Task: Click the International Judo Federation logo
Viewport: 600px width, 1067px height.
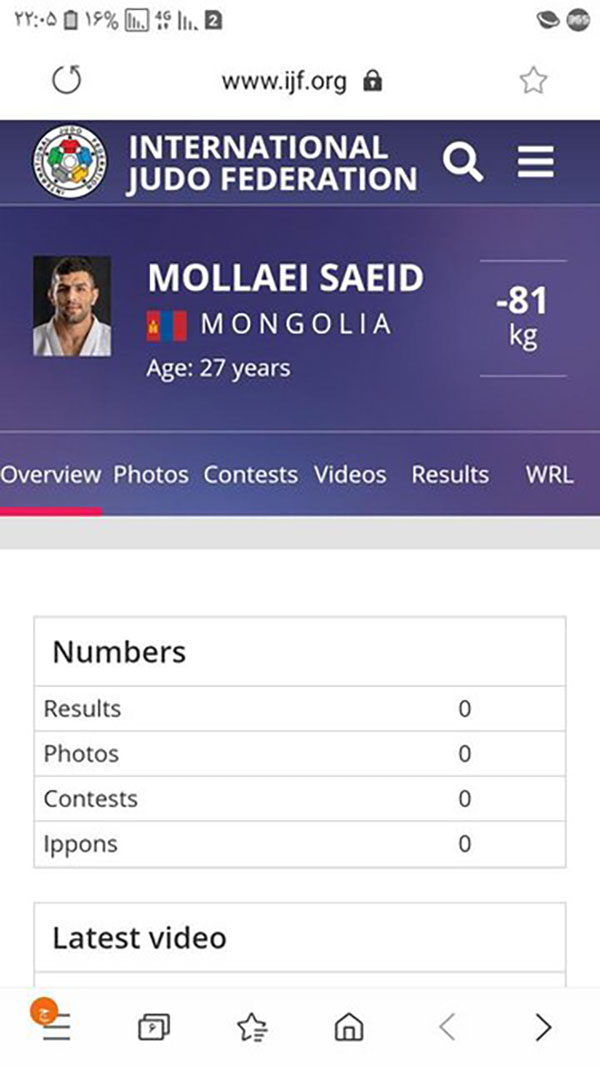Action: click(x=69, y=162)
